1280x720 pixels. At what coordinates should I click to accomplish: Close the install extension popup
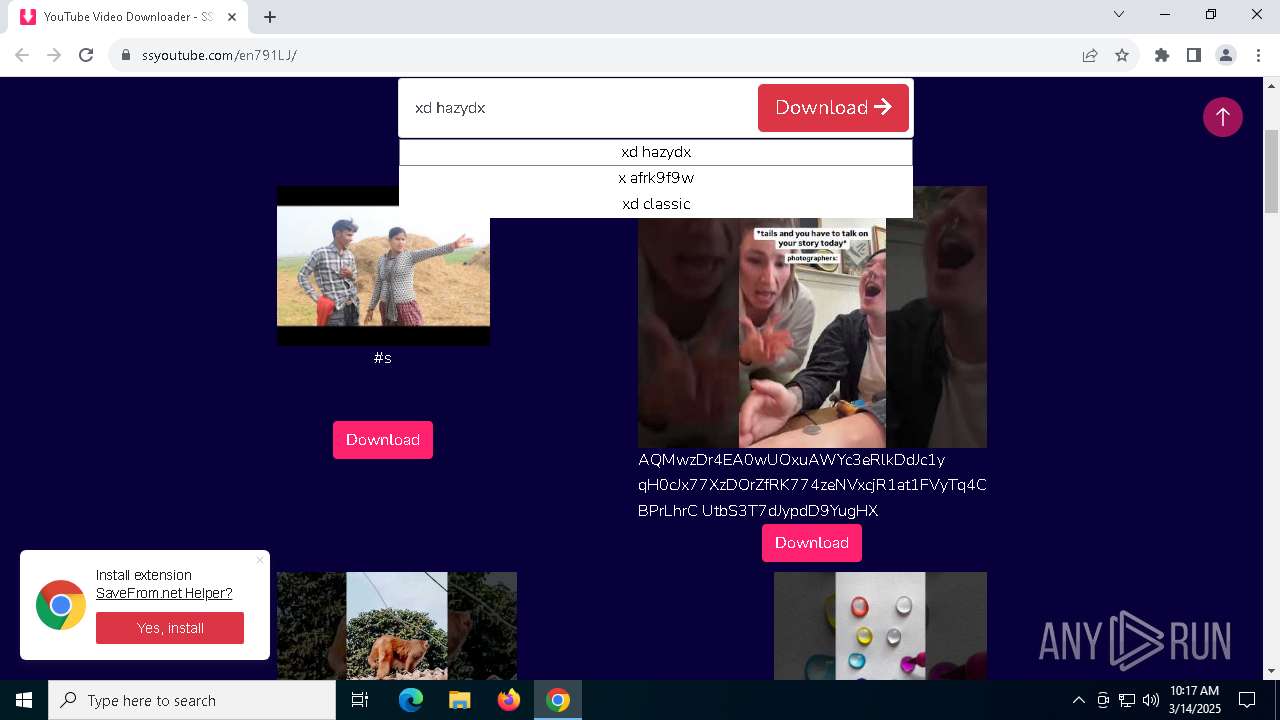pos(260,560)
